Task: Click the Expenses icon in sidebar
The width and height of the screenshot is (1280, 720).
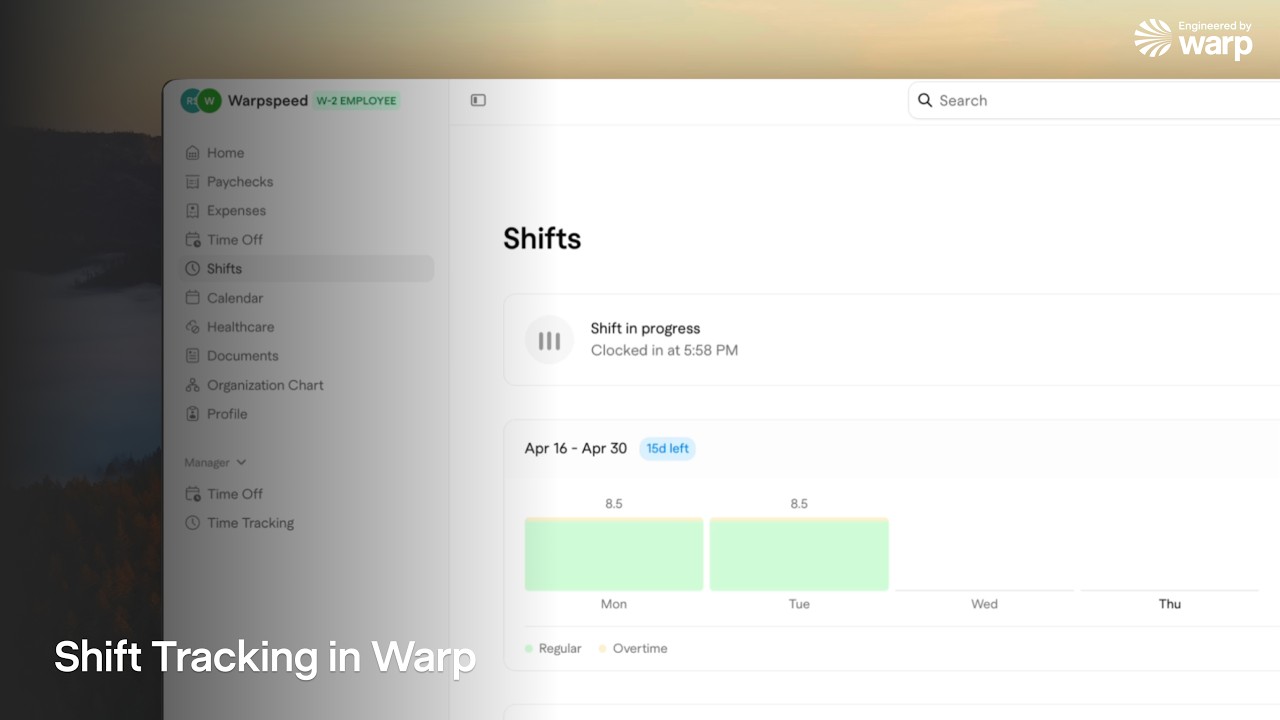Action: [x=193, y=211]
